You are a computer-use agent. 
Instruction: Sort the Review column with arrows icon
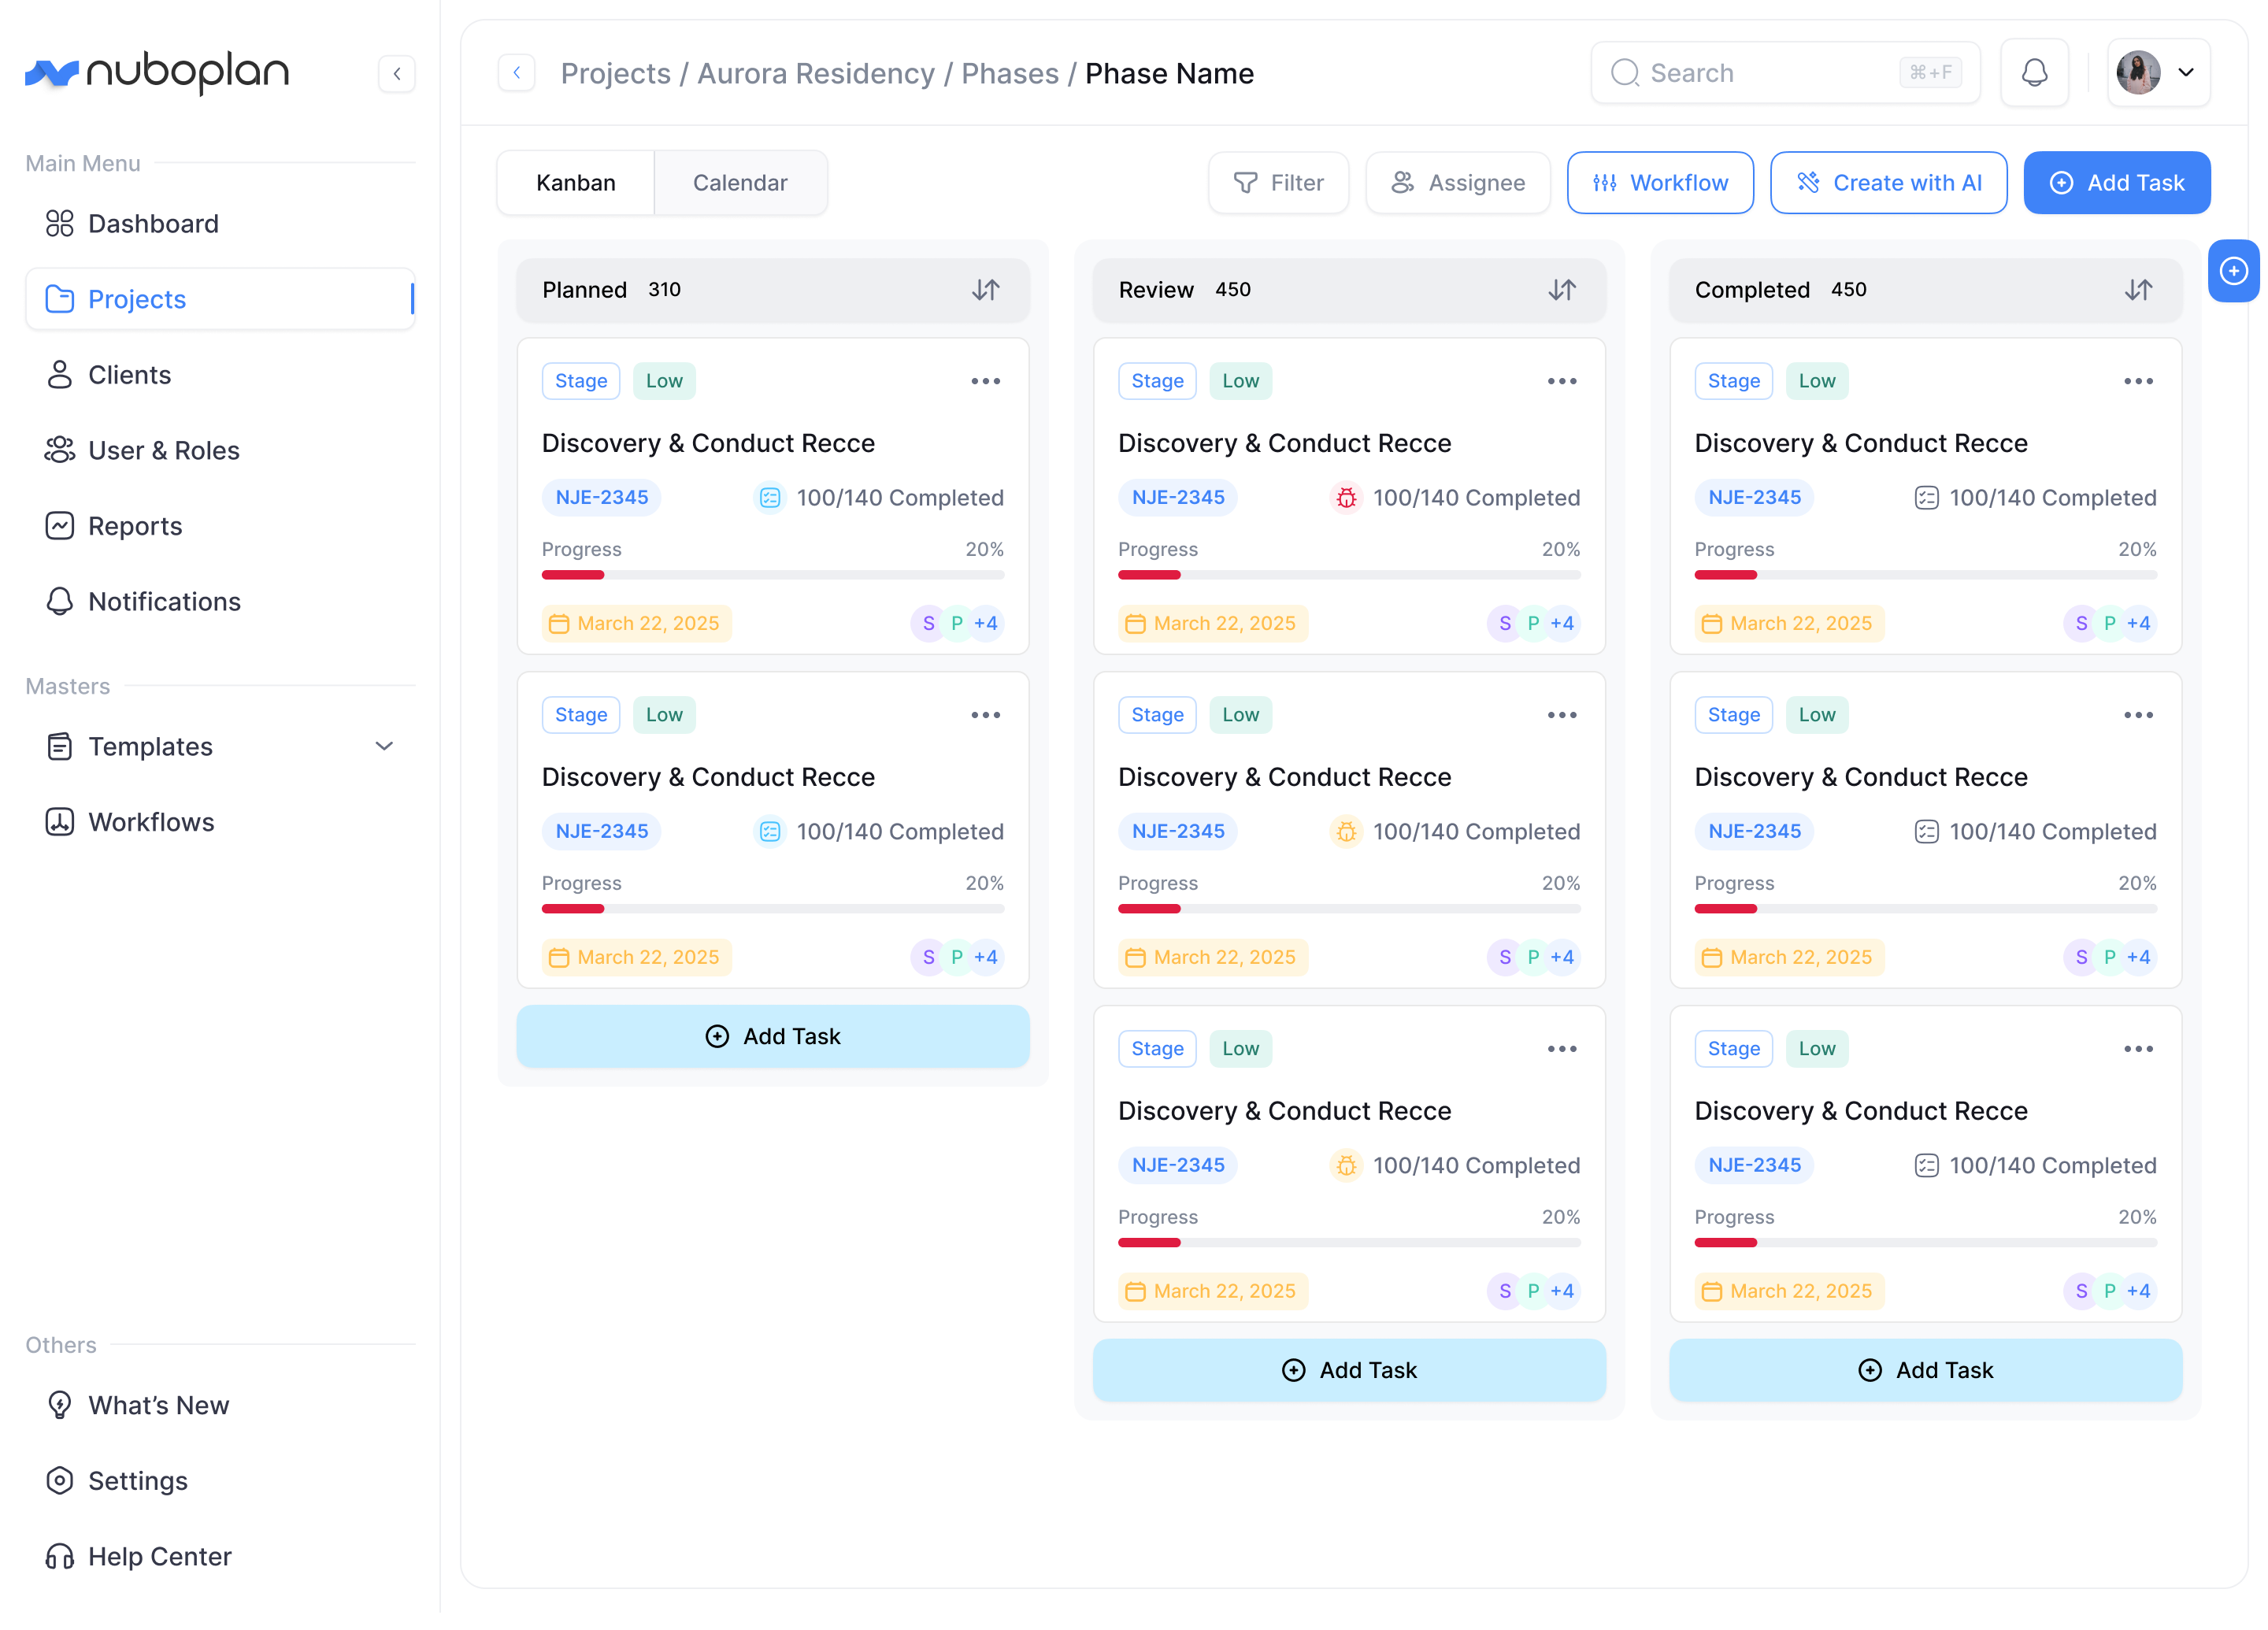(x=1561, y=290)
